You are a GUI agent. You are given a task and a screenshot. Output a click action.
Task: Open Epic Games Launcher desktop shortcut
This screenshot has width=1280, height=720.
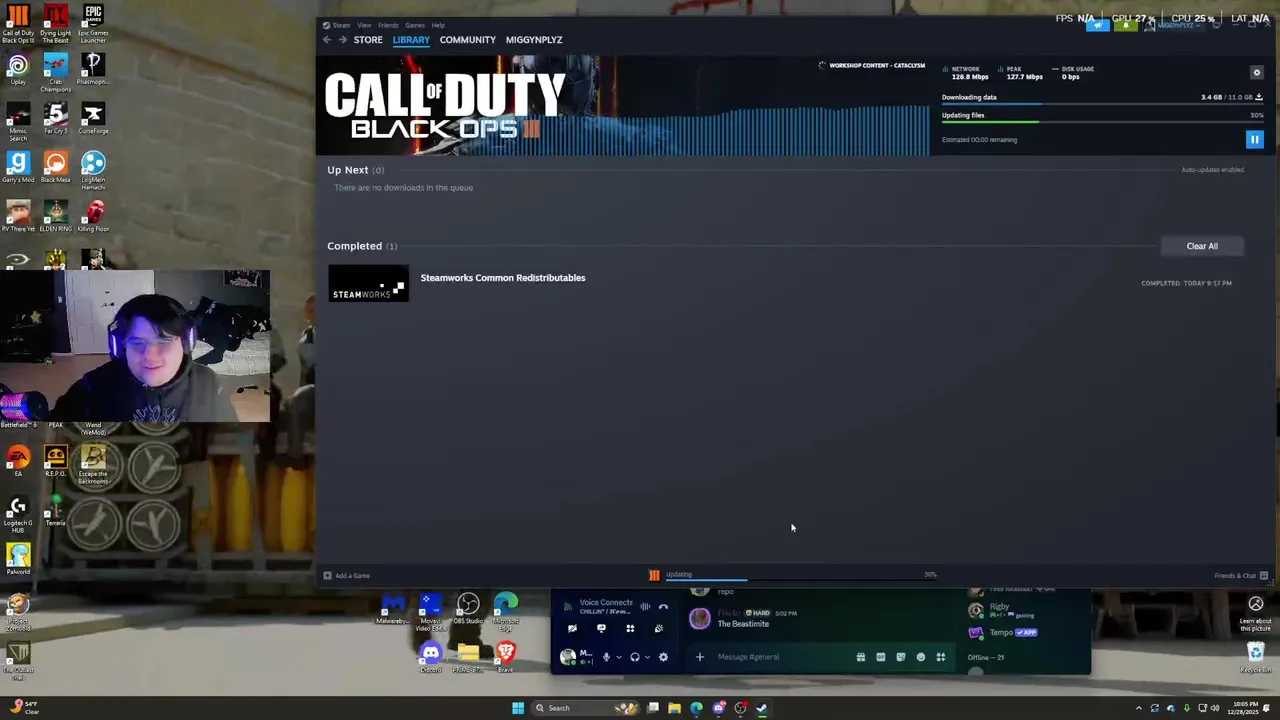[x=93, y=24]
